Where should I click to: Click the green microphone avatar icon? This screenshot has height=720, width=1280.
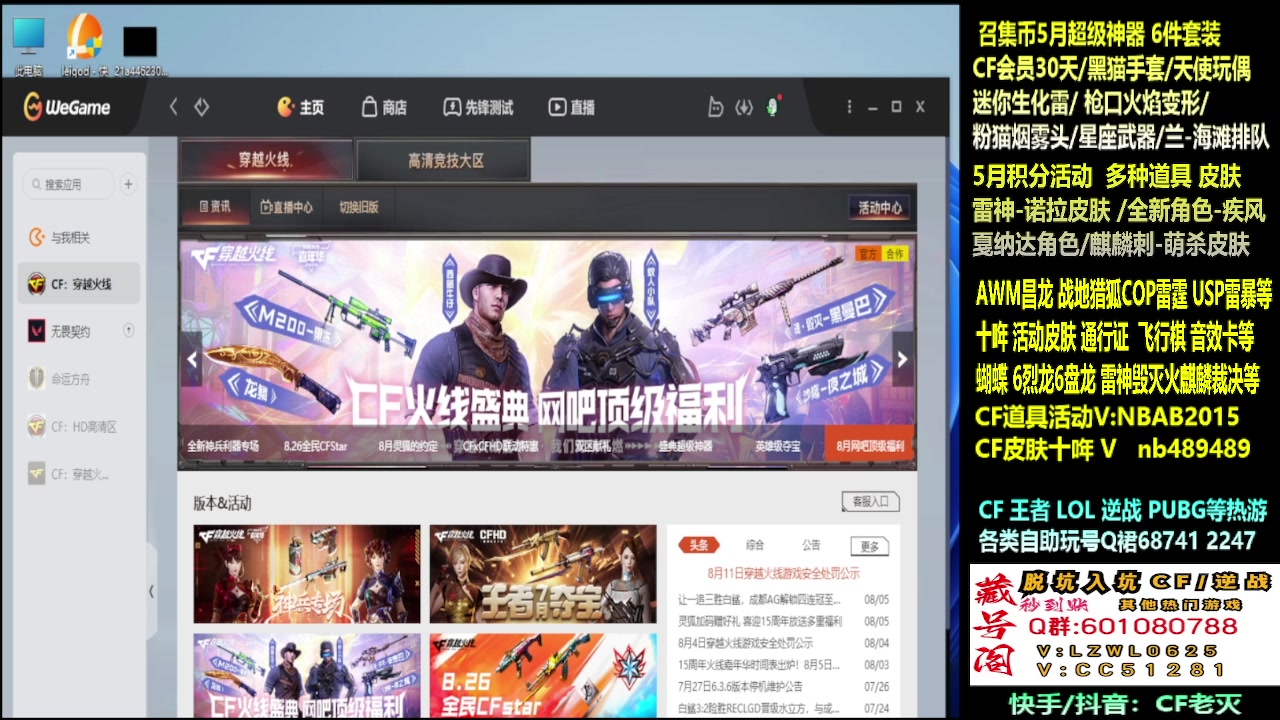pos(772,106)
